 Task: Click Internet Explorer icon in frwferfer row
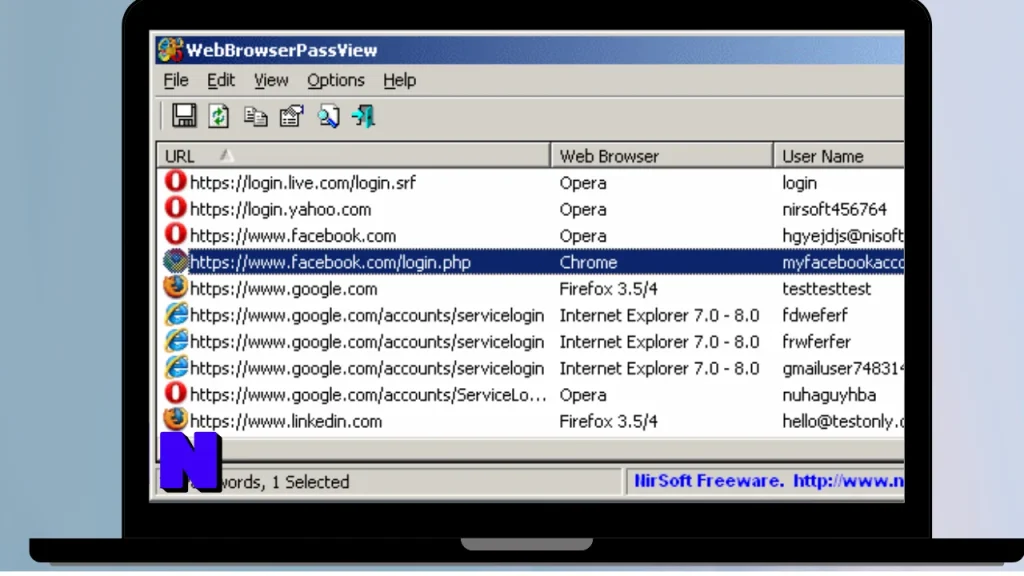click(x=176, y=341)
